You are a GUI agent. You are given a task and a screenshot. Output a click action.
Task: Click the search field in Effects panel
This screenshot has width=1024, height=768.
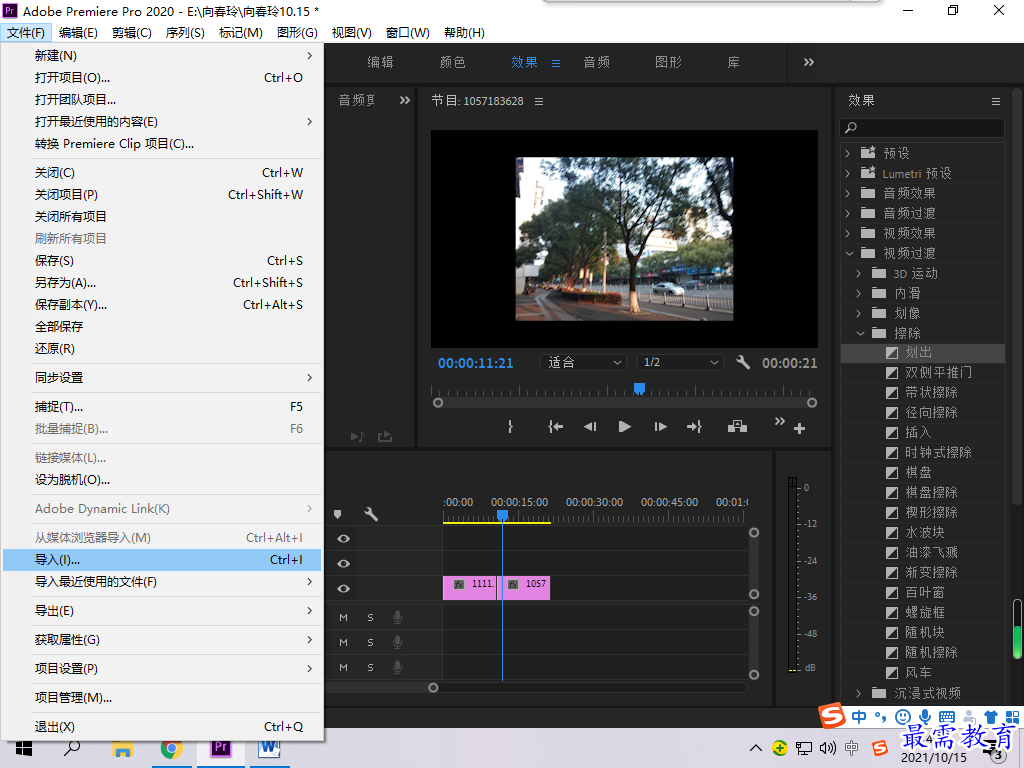pos(922,127)
